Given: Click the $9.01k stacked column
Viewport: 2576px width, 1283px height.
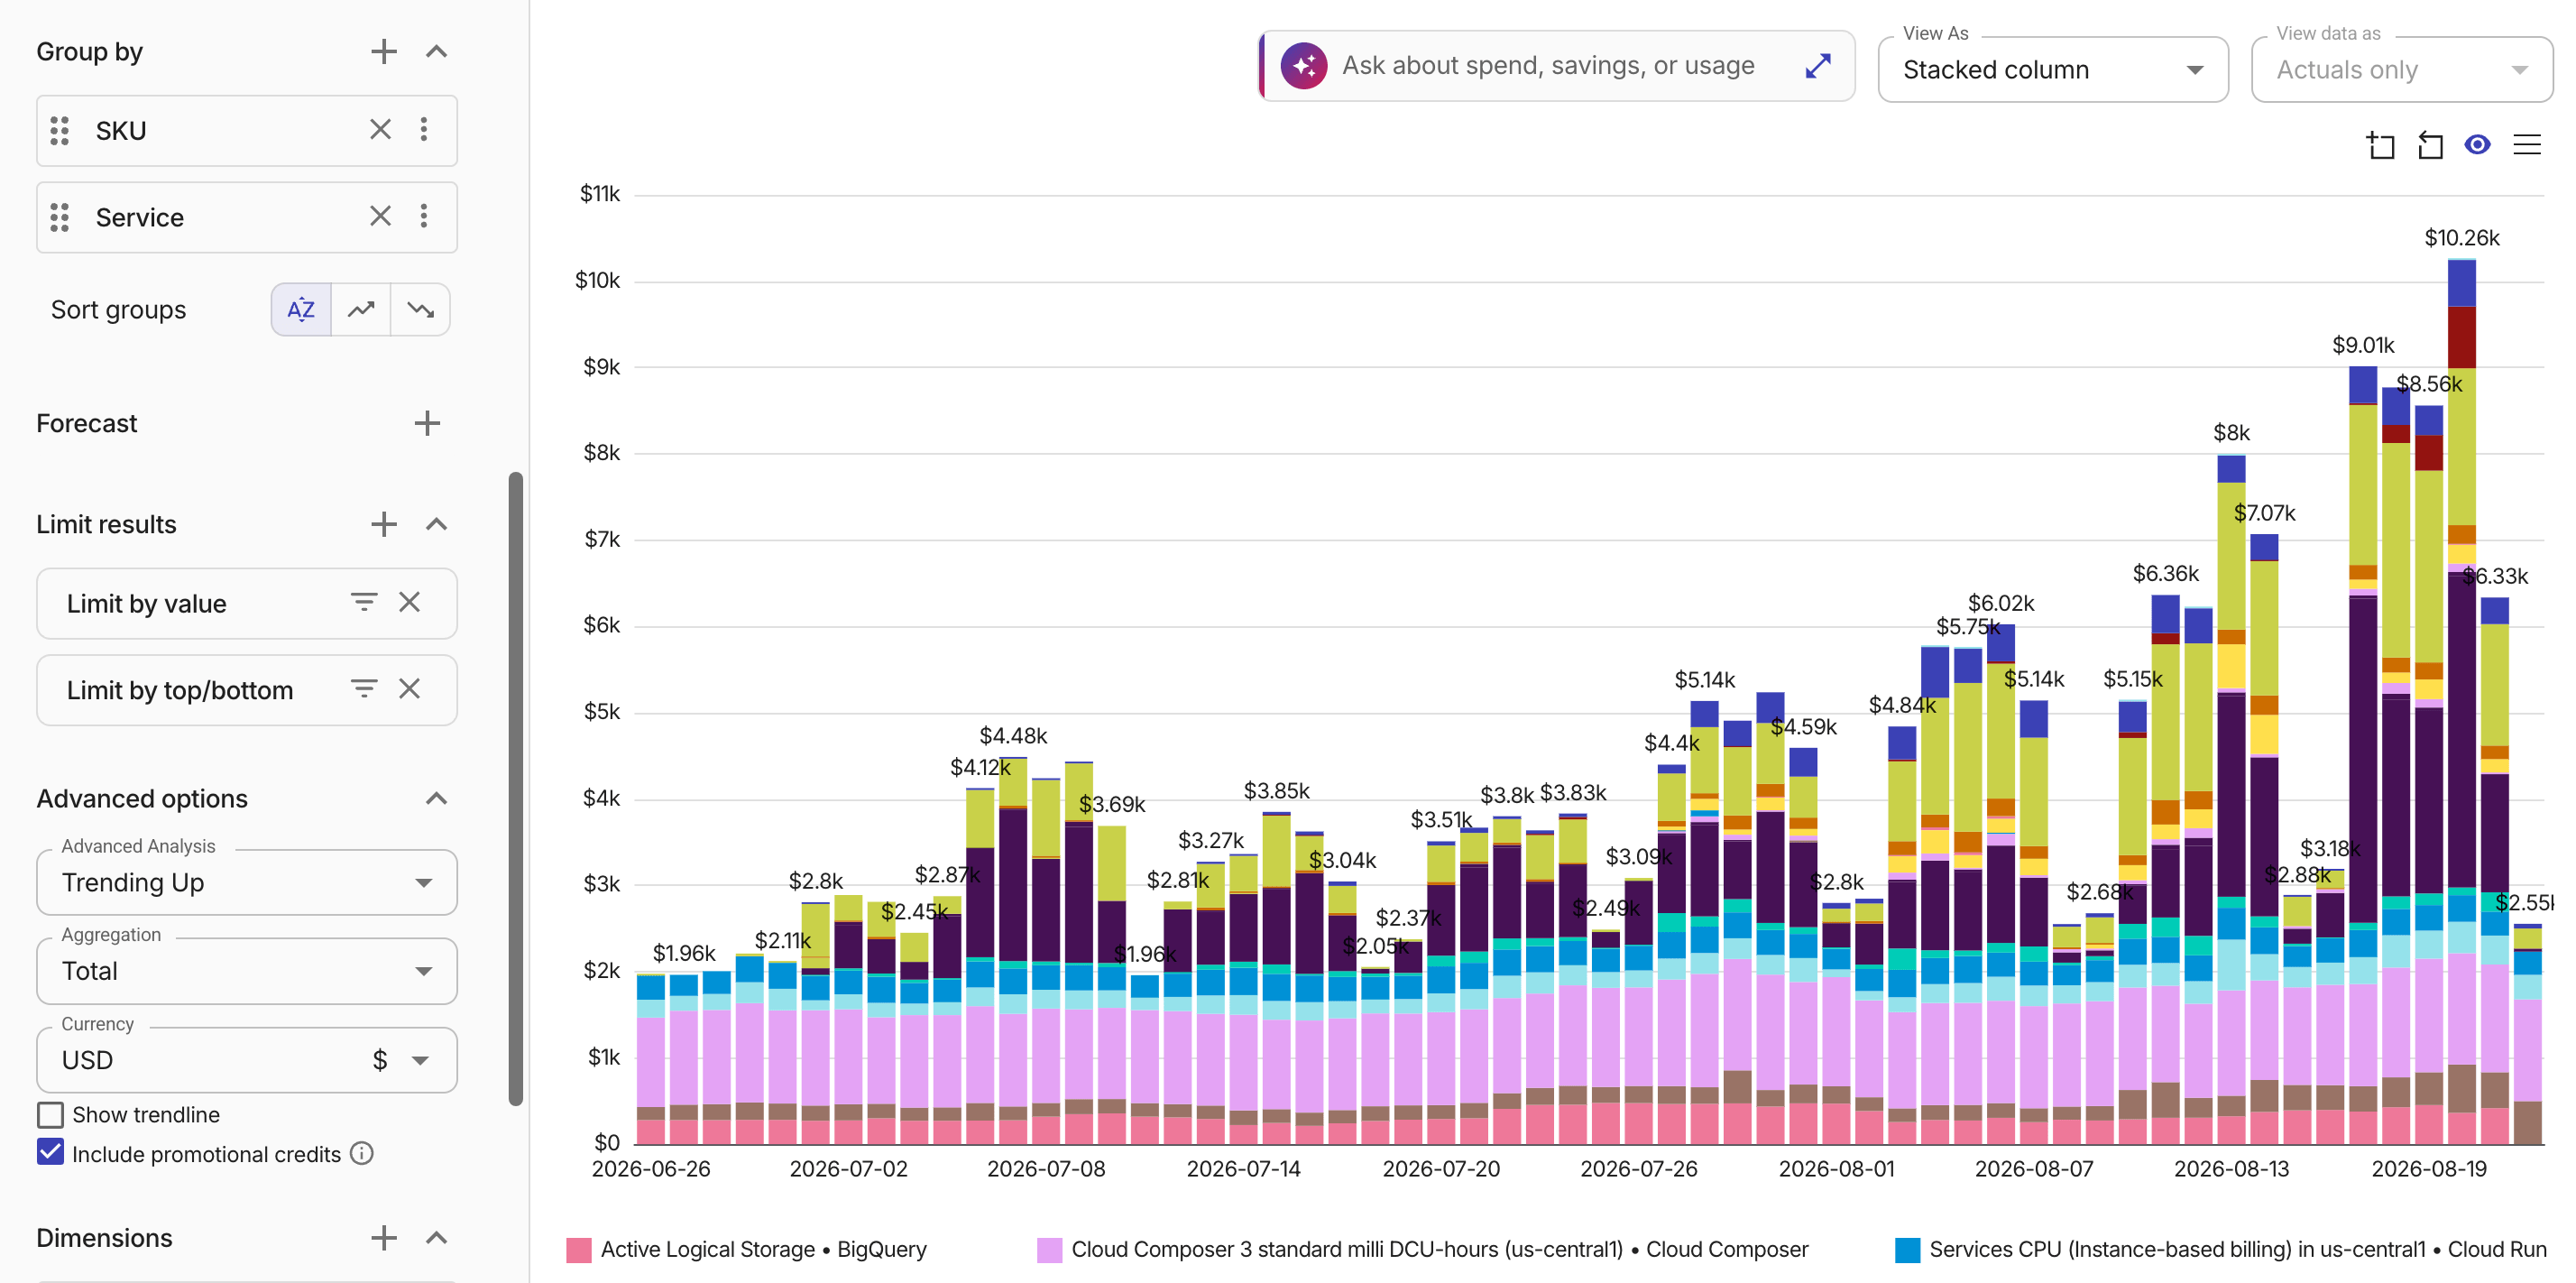Looking at the screenshot, I should [2363, 756].
